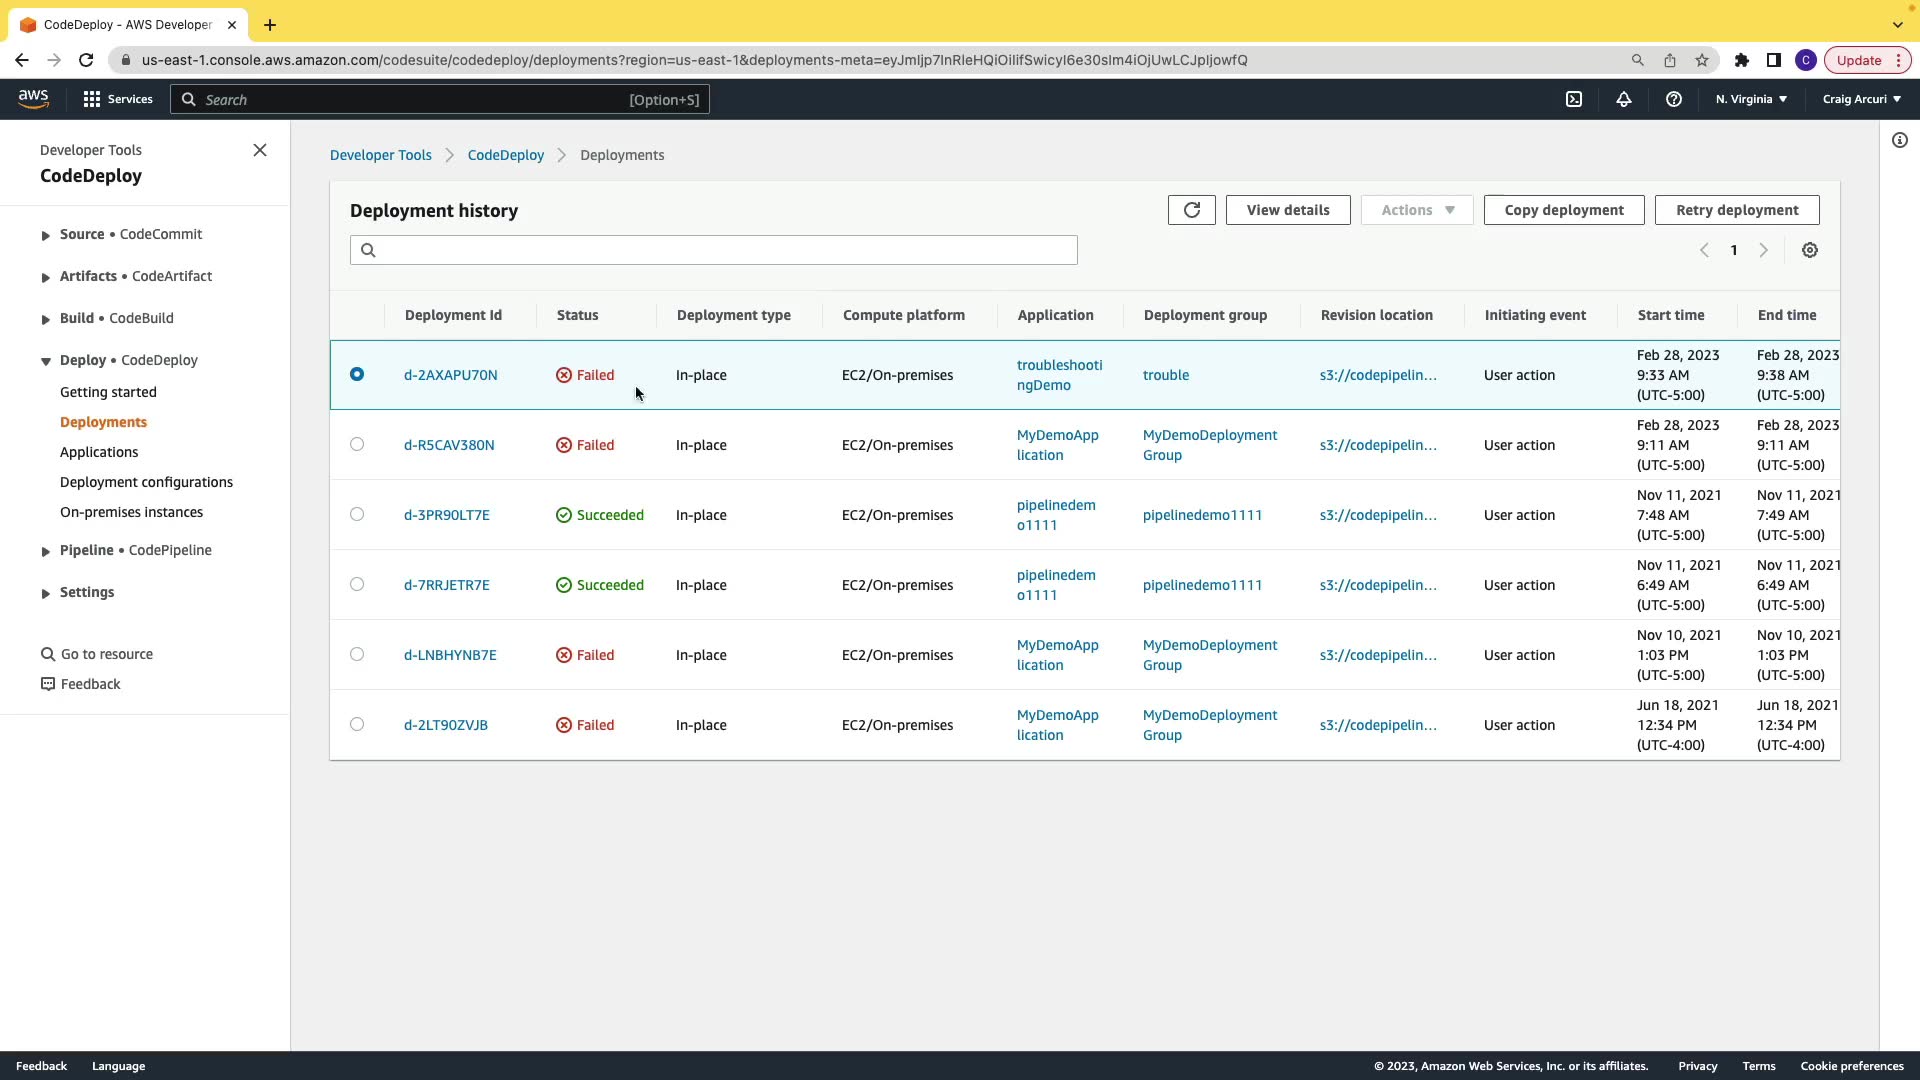Open the N. Virginia region dropdown
Viewport: 1920px width, 1080px height.
(x=1750, y=99)
